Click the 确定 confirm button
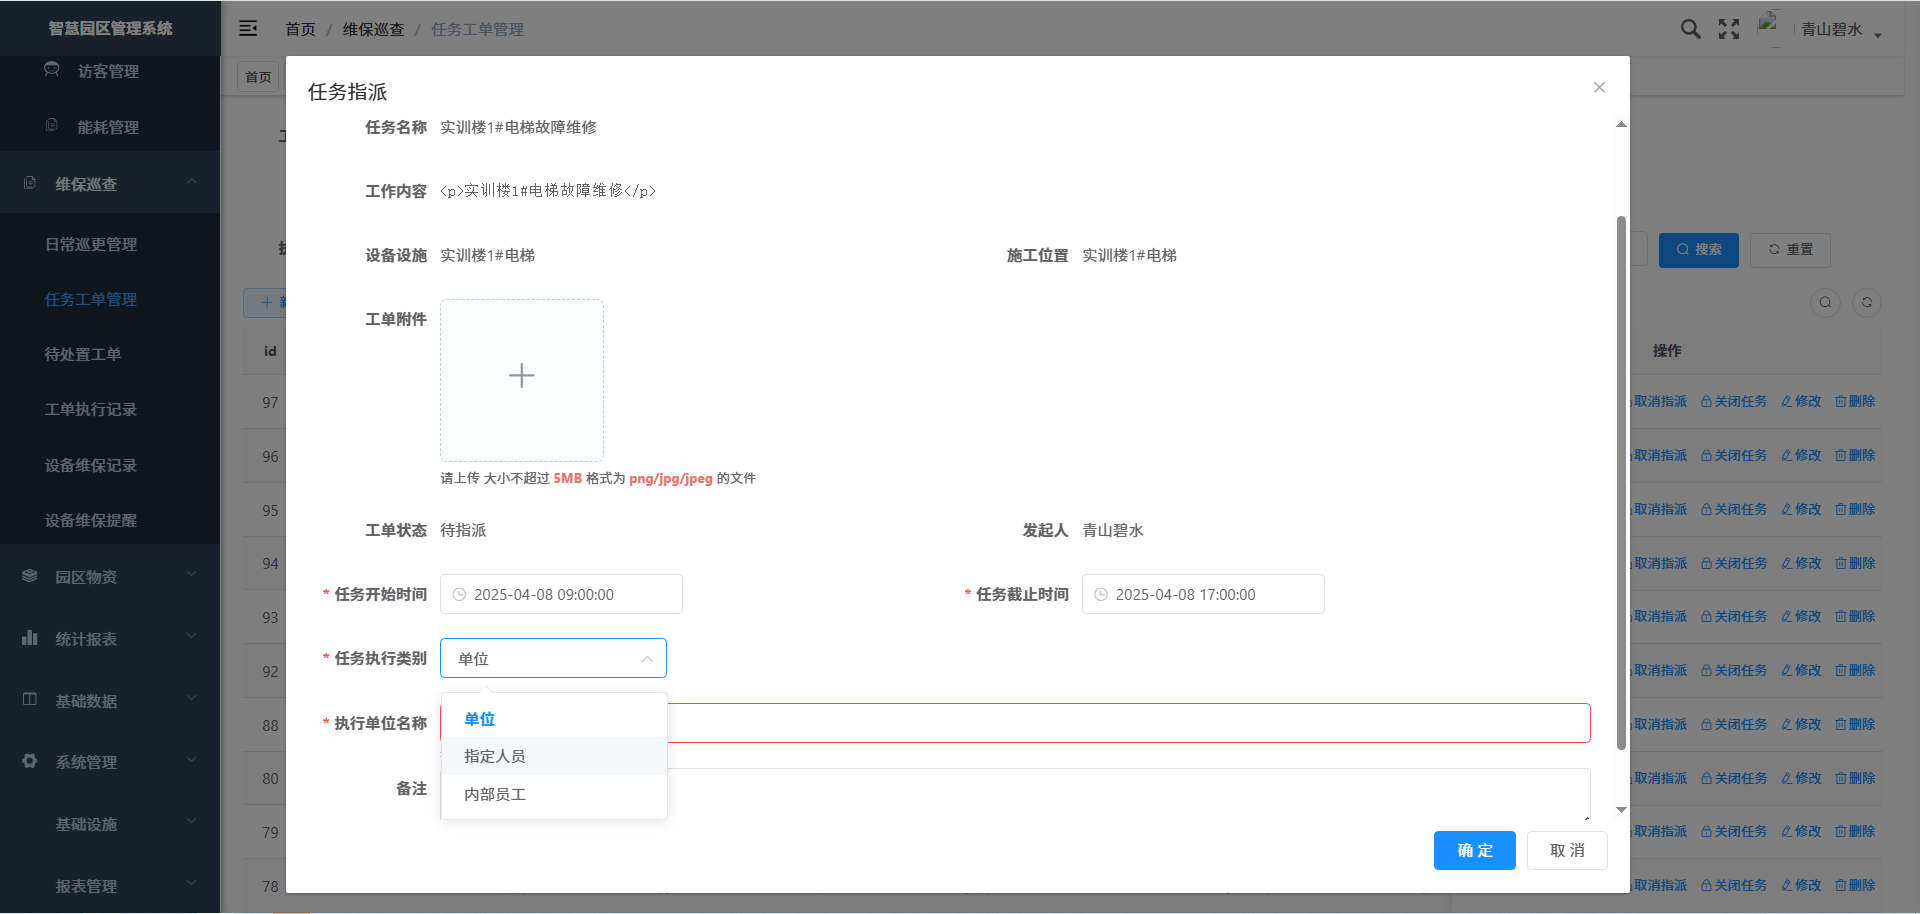Viewport: 1920px width, 914px height. pos(1474,851)
